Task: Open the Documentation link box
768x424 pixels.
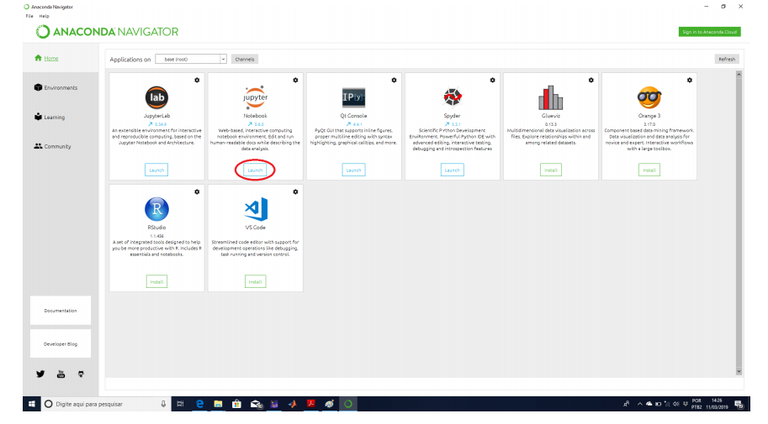Action: coord(61,310)
